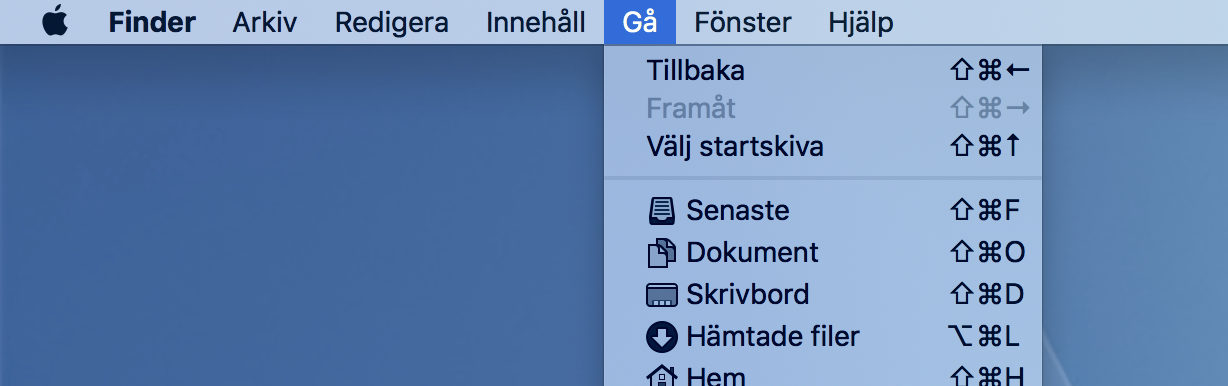Go to Dokument via menu label
This screenshot has width=1228, height=386.
point(752,253)
